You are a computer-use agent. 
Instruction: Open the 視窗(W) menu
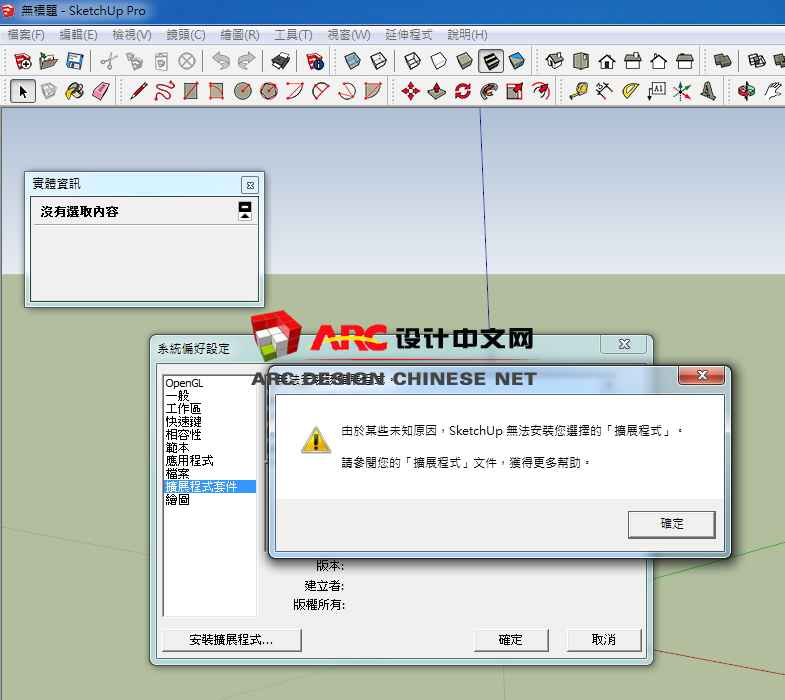pos(349,35)
